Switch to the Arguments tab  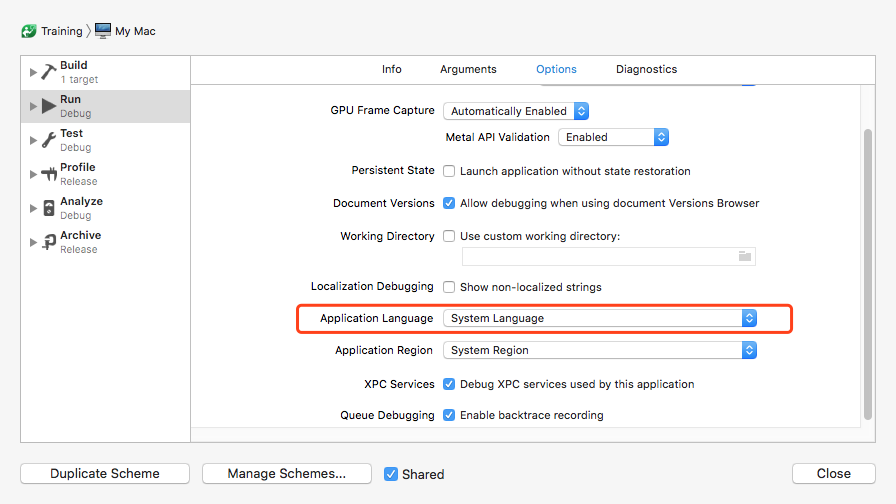468,69
